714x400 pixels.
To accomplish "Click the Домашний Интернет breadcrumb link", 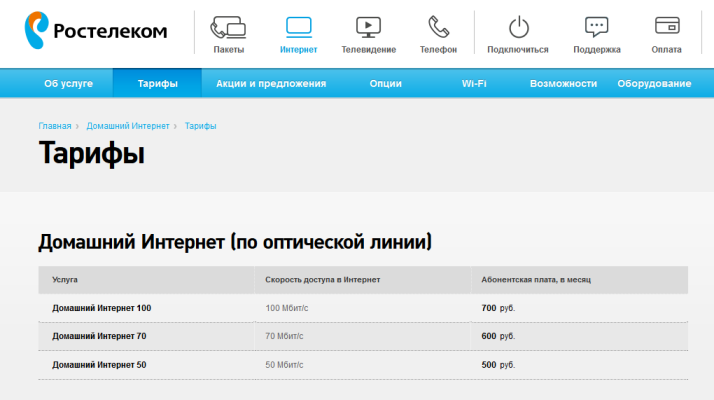I will point(128,126).
